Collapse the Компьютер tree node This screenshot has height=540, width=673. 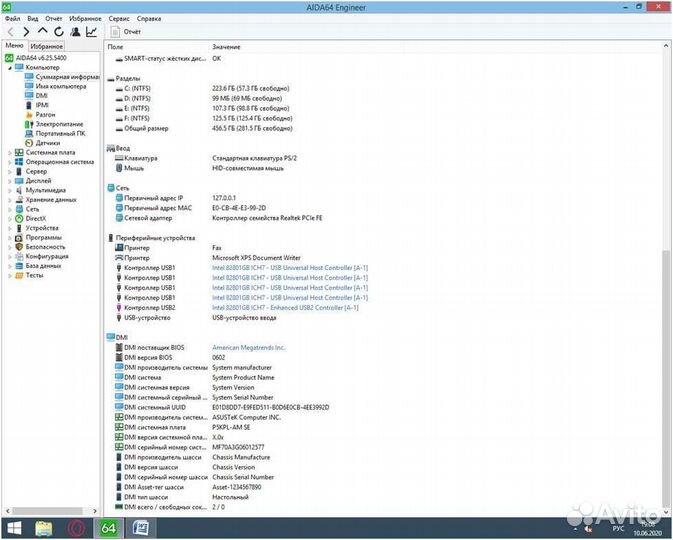click(x=9, y=67)
